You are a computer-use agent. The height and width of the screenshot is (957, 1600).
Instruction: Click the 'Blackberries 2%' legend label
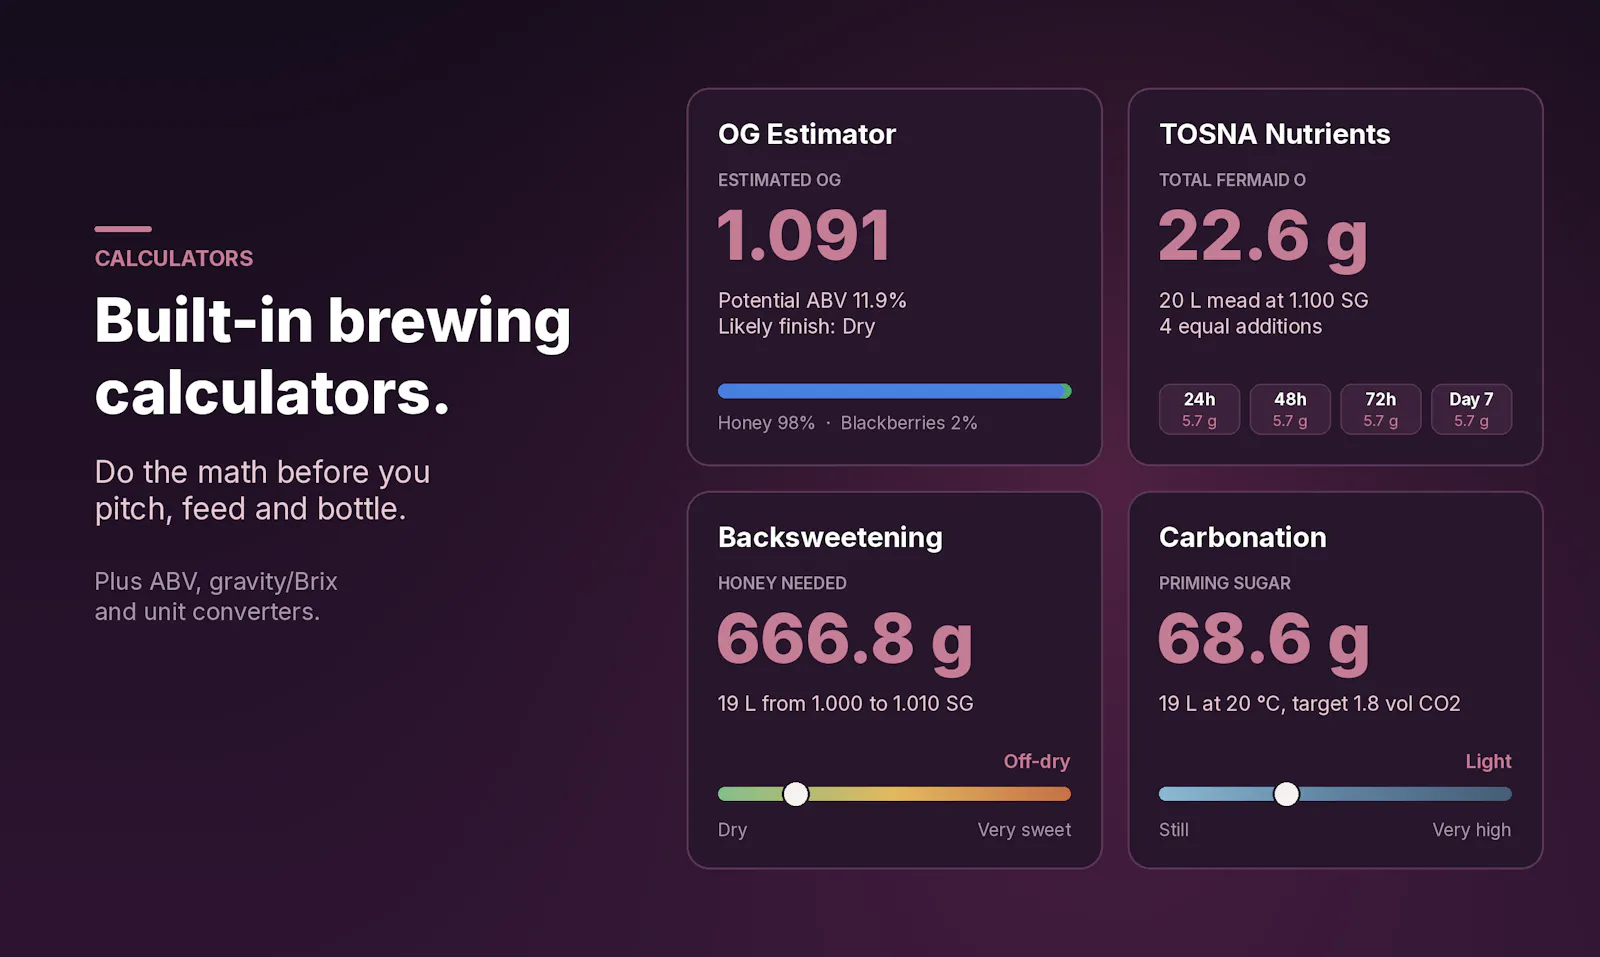[x=909, y=423]
